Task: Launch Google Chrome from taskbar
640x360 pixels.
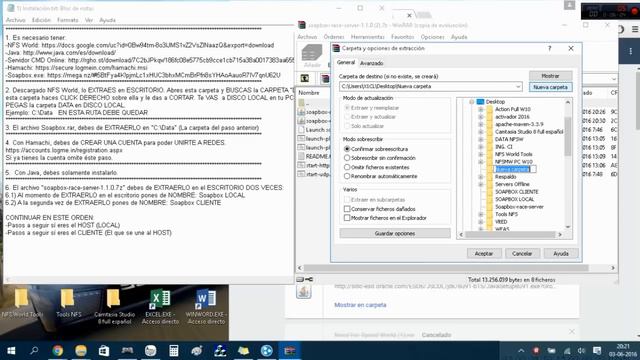Action: 58,351
